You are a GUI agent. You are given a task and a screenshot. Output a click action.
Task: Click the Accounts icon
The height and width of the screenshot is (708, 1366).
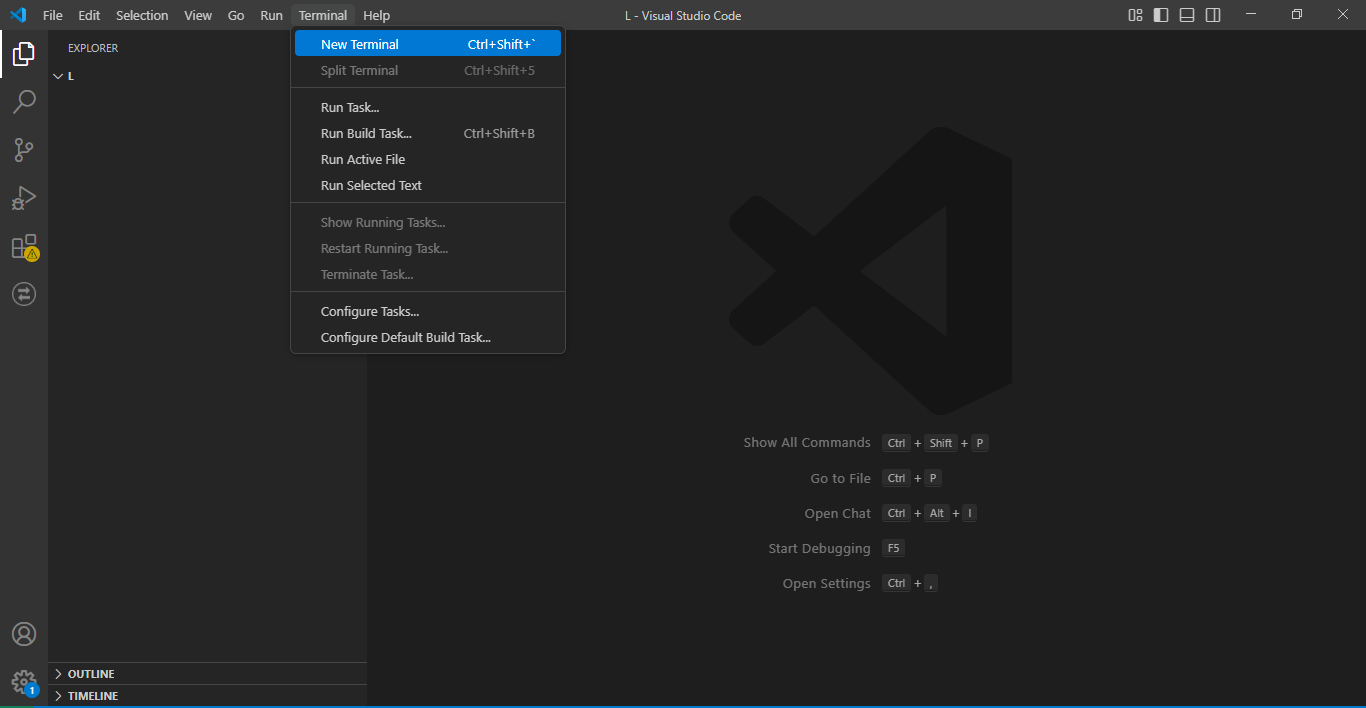24,634
